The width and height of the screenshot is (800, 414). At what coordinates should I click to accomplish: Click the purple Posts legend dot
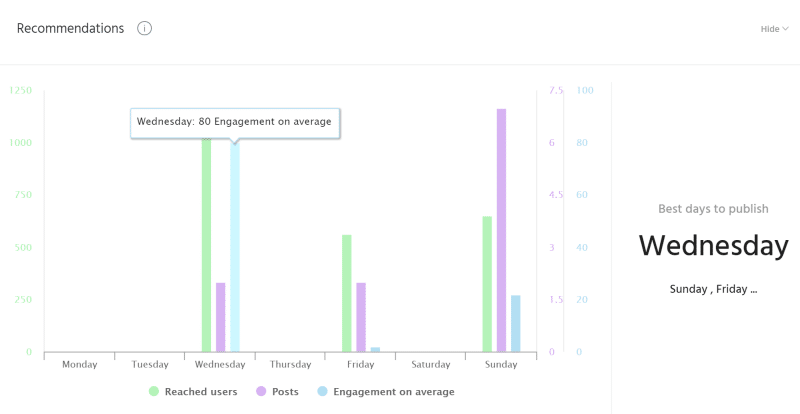tap(261, 392)
